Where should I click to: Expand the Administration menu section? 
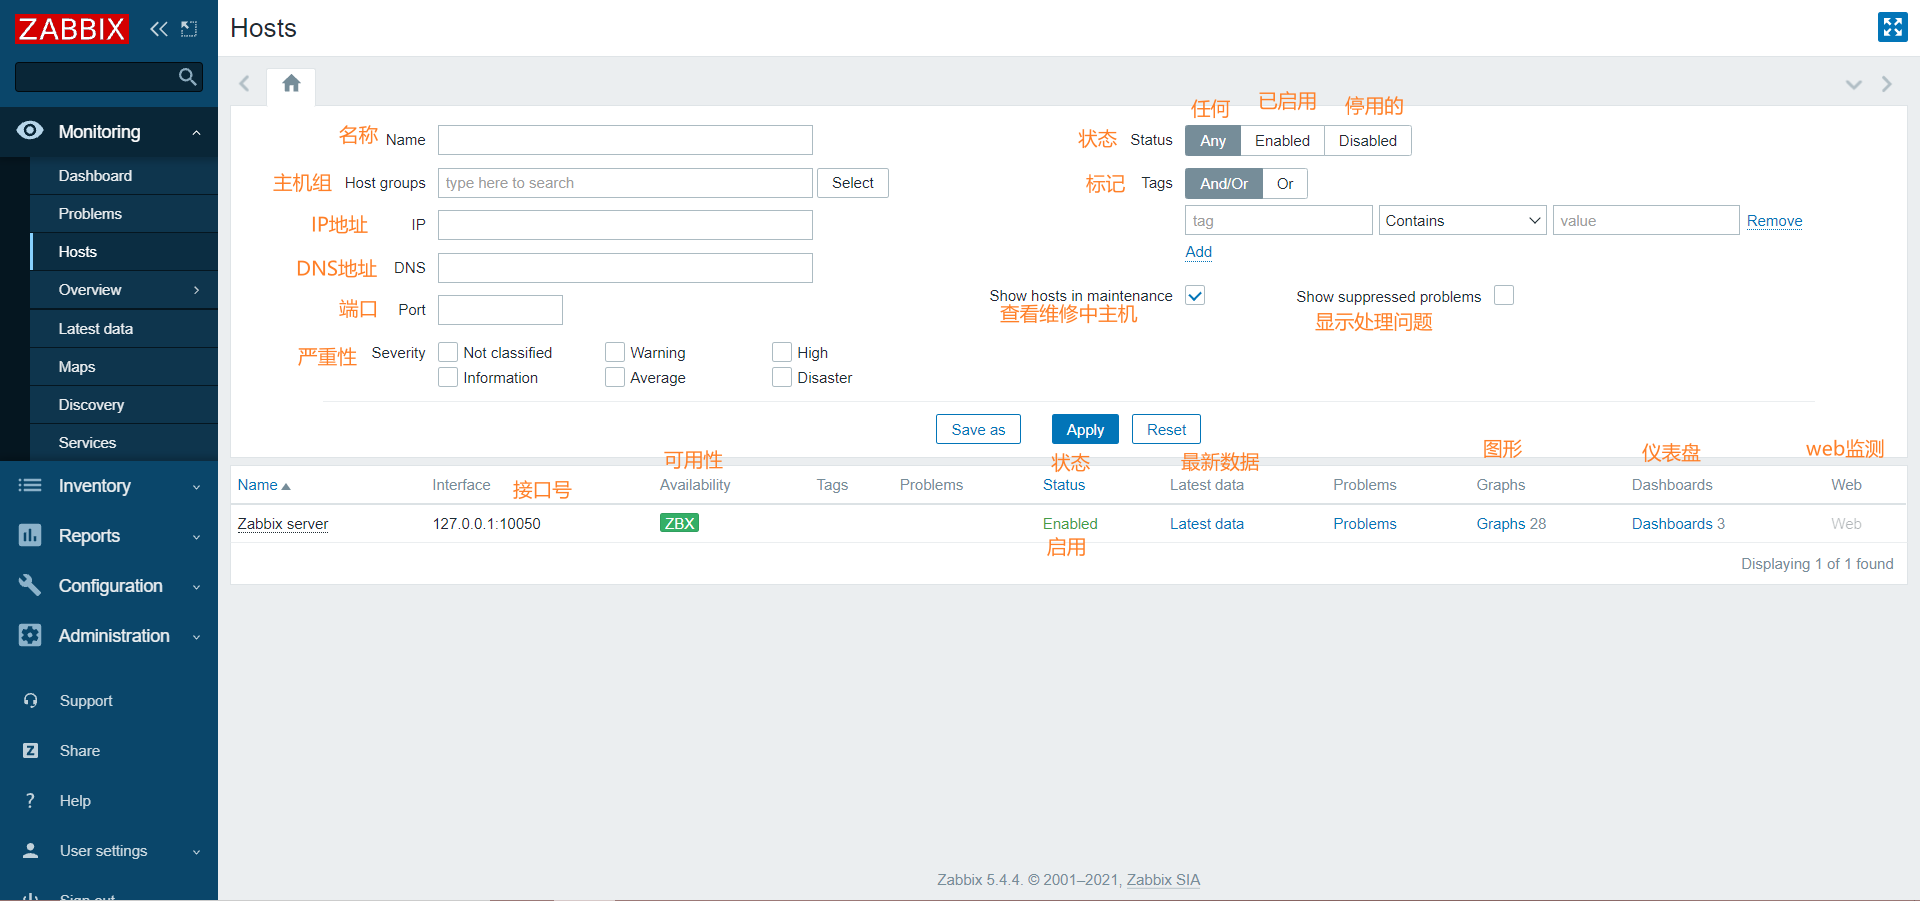(x=197, y=637)
